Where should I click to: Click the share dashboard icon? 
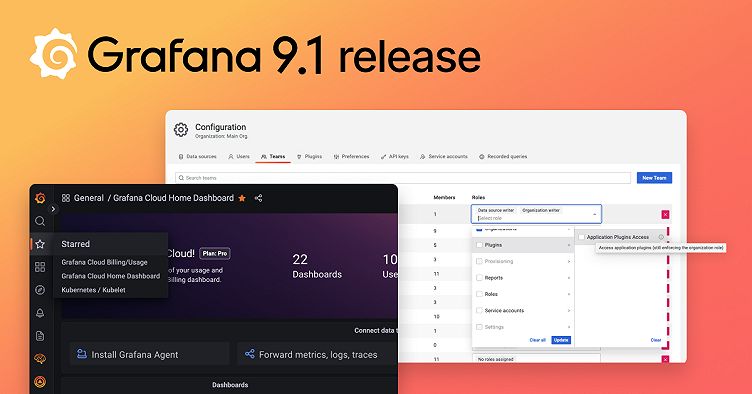(258, 198)
